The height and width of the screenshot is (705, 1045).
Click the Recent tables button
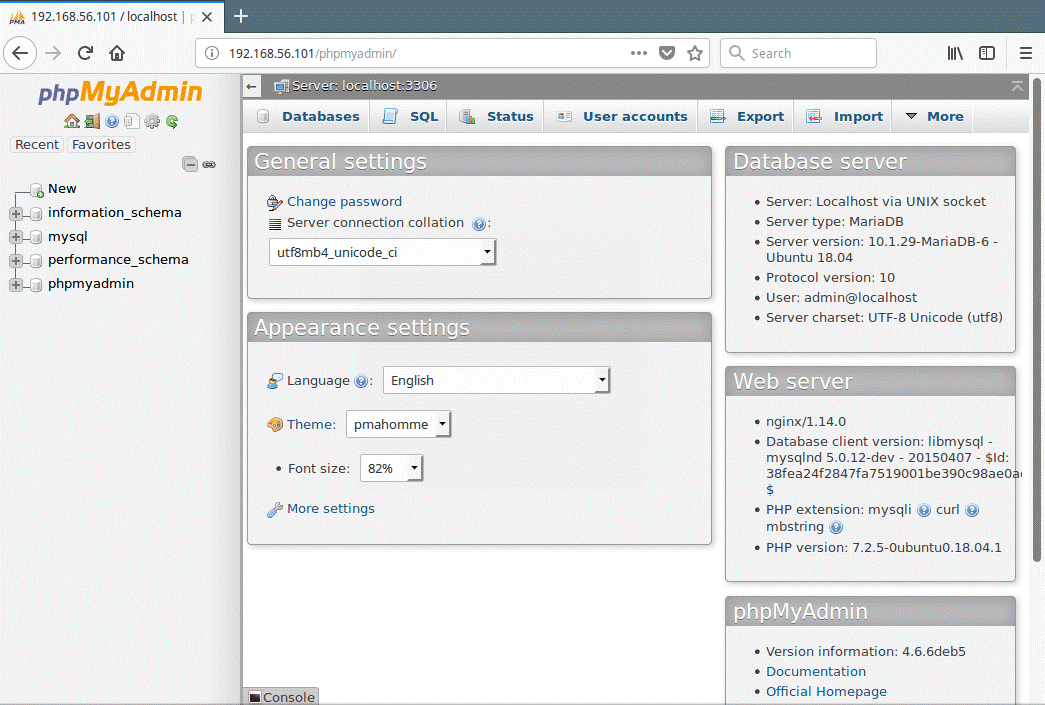tap(37, 145)
